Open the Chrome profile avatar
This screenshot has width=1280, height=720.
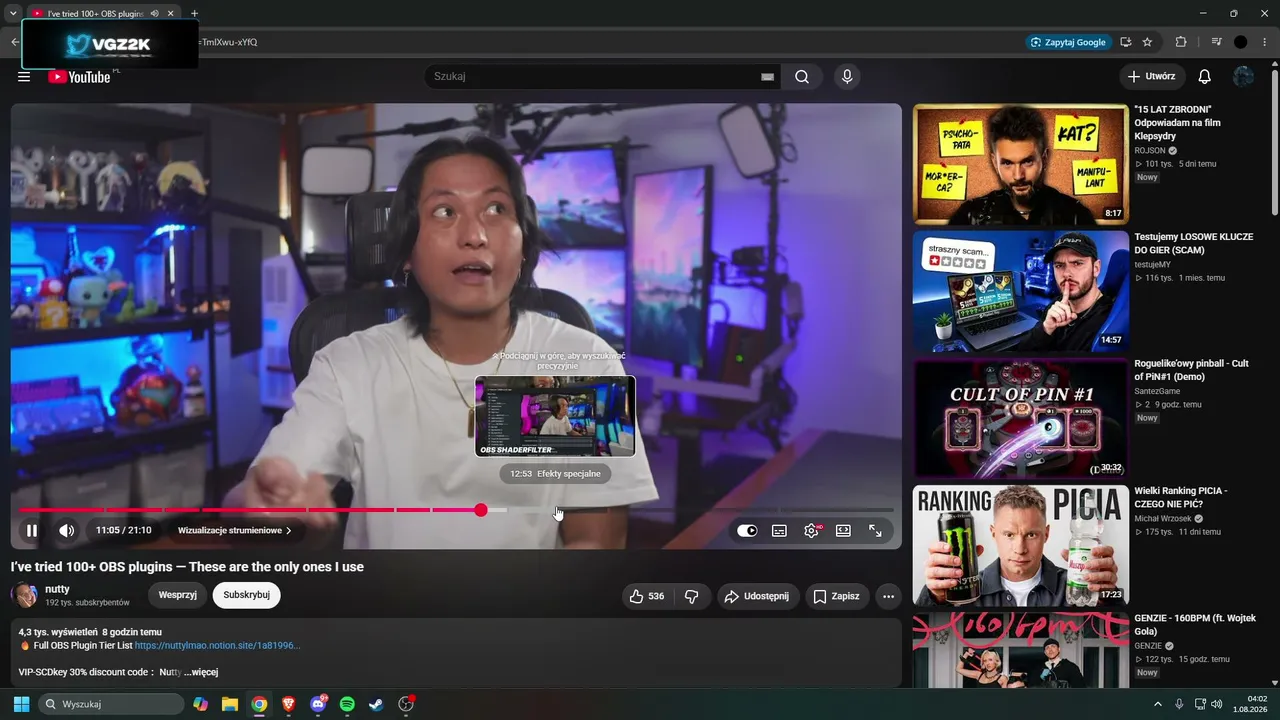tap(1241, 42)
